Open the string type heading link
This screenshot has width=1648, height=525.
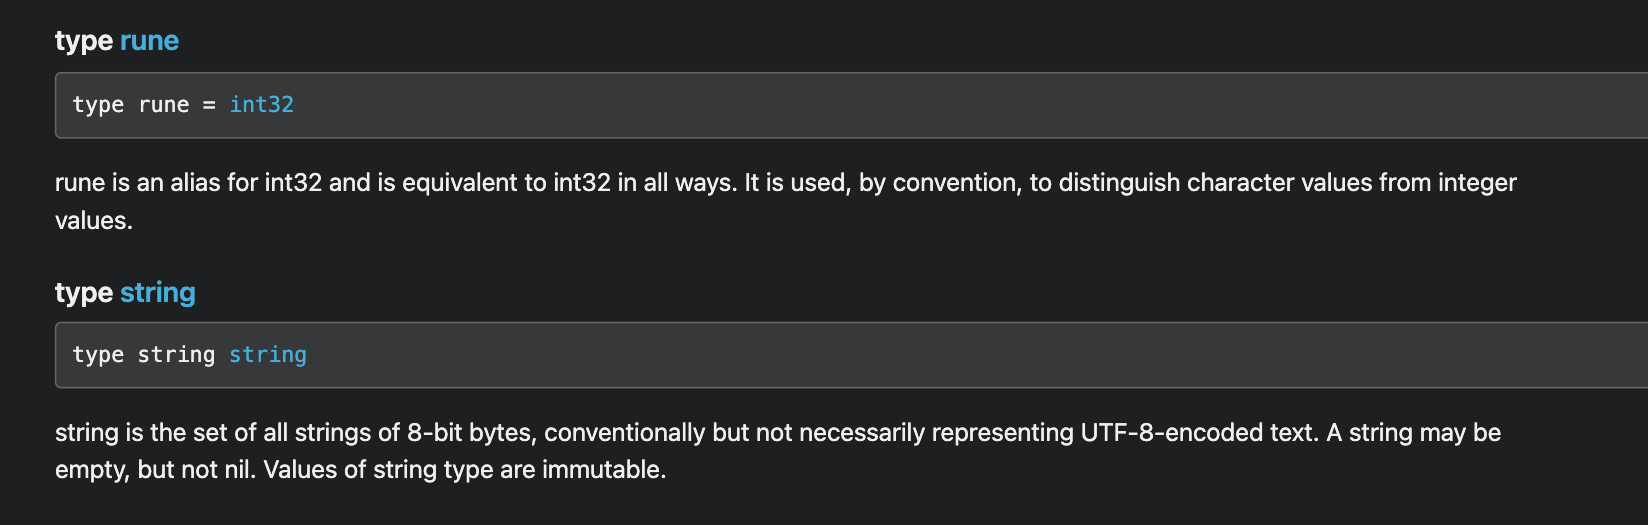[158, 293]
